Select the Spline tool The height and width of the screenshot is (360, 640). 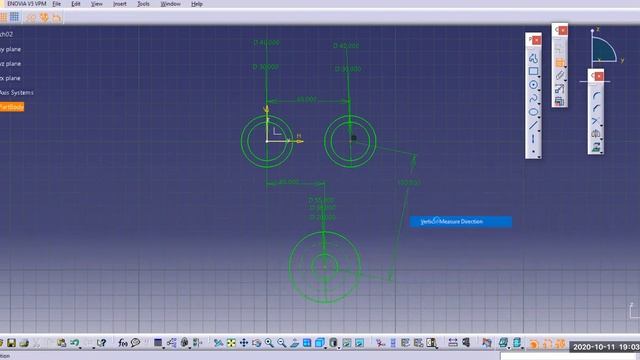pyautogui.click(x=533, y=98)
